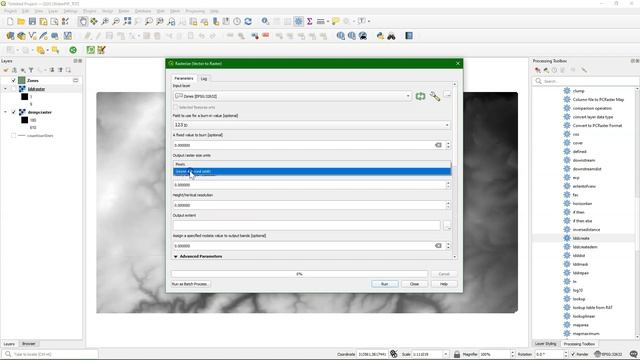This screenshot has width=640, height=360.
Task: Open the Processing Toolbox gear icon in toolbar
Action: click(298, 21)
